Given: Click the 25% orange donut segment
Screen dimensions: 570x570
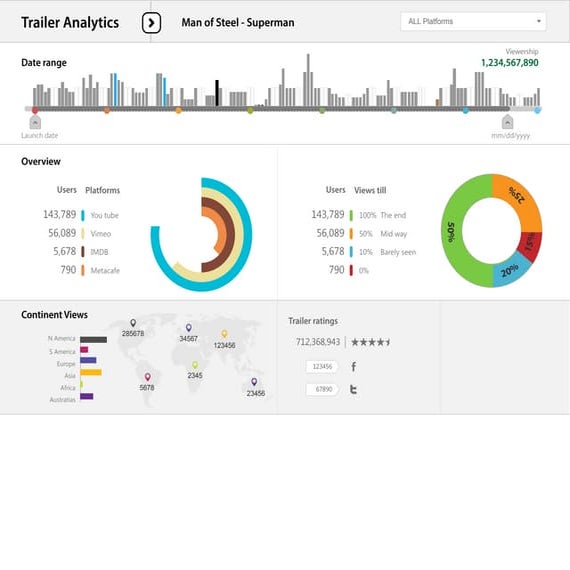Looking at the screenshot, I should click(x=521, y=198).
